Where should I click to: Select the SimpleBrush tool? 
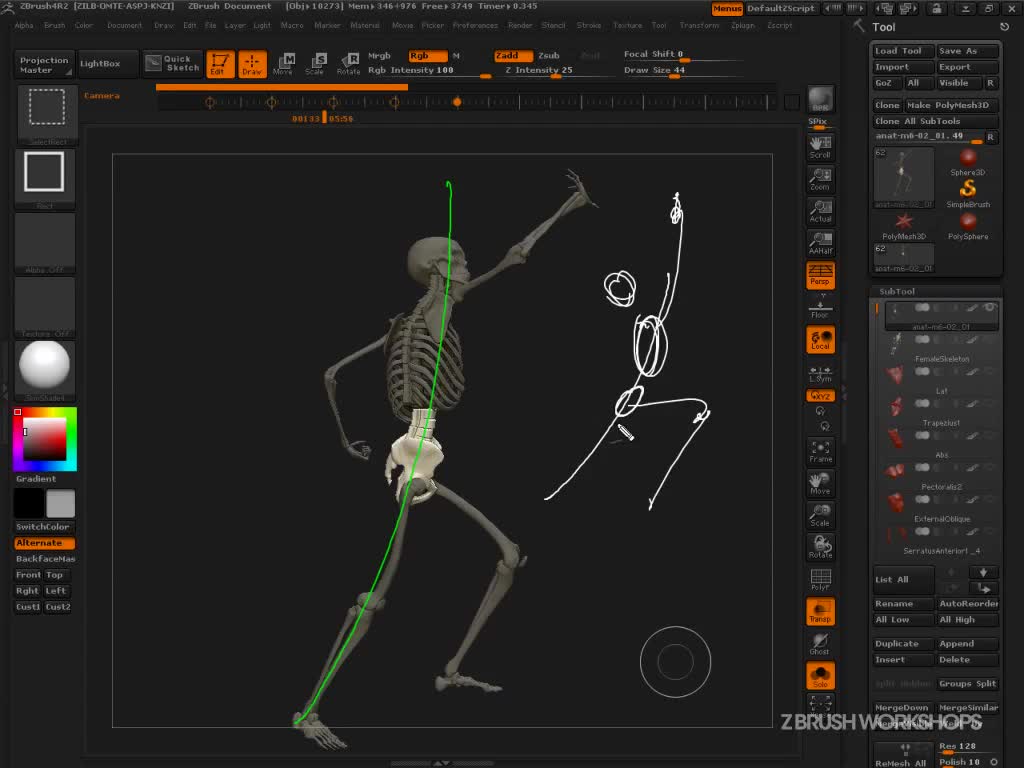coord(968,194)
